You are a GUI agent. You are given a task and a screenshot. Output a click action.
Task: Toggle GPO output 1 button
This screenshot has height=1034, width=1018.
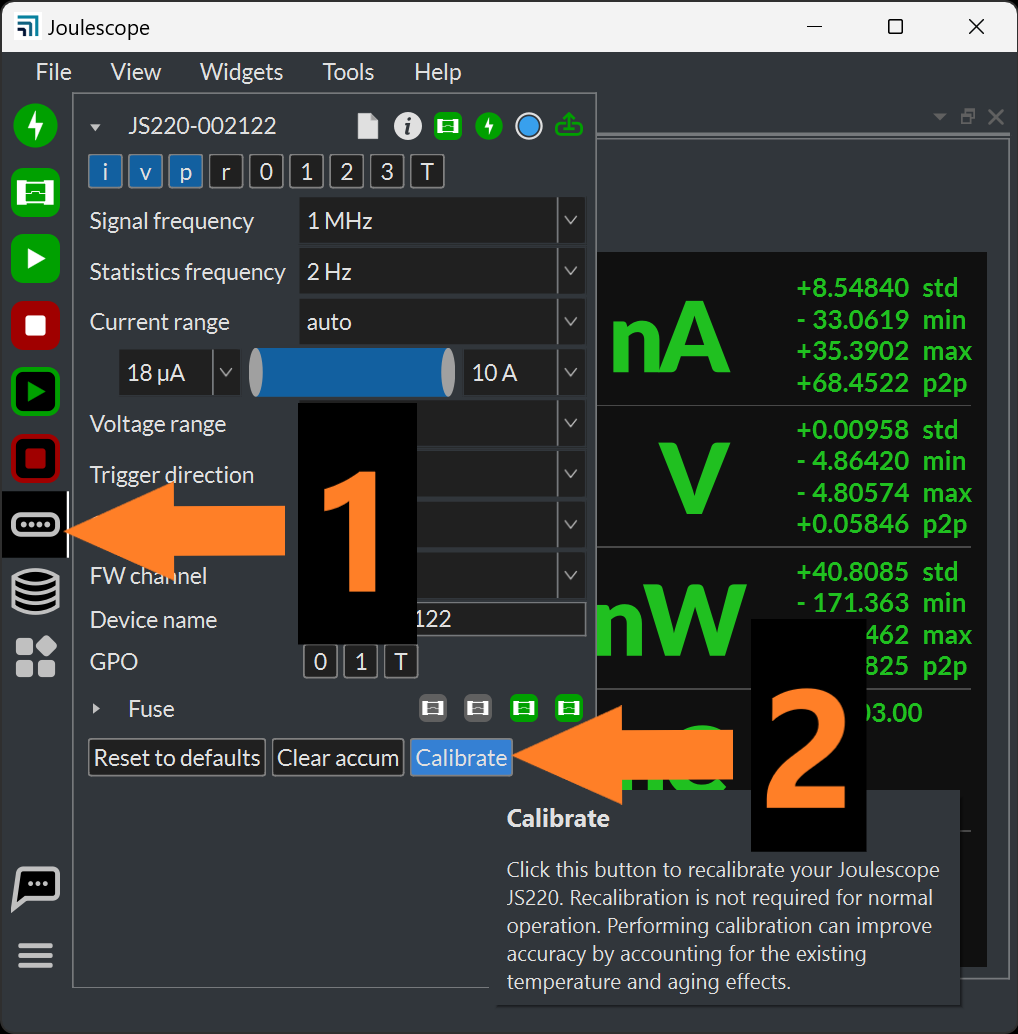[361, 661]
